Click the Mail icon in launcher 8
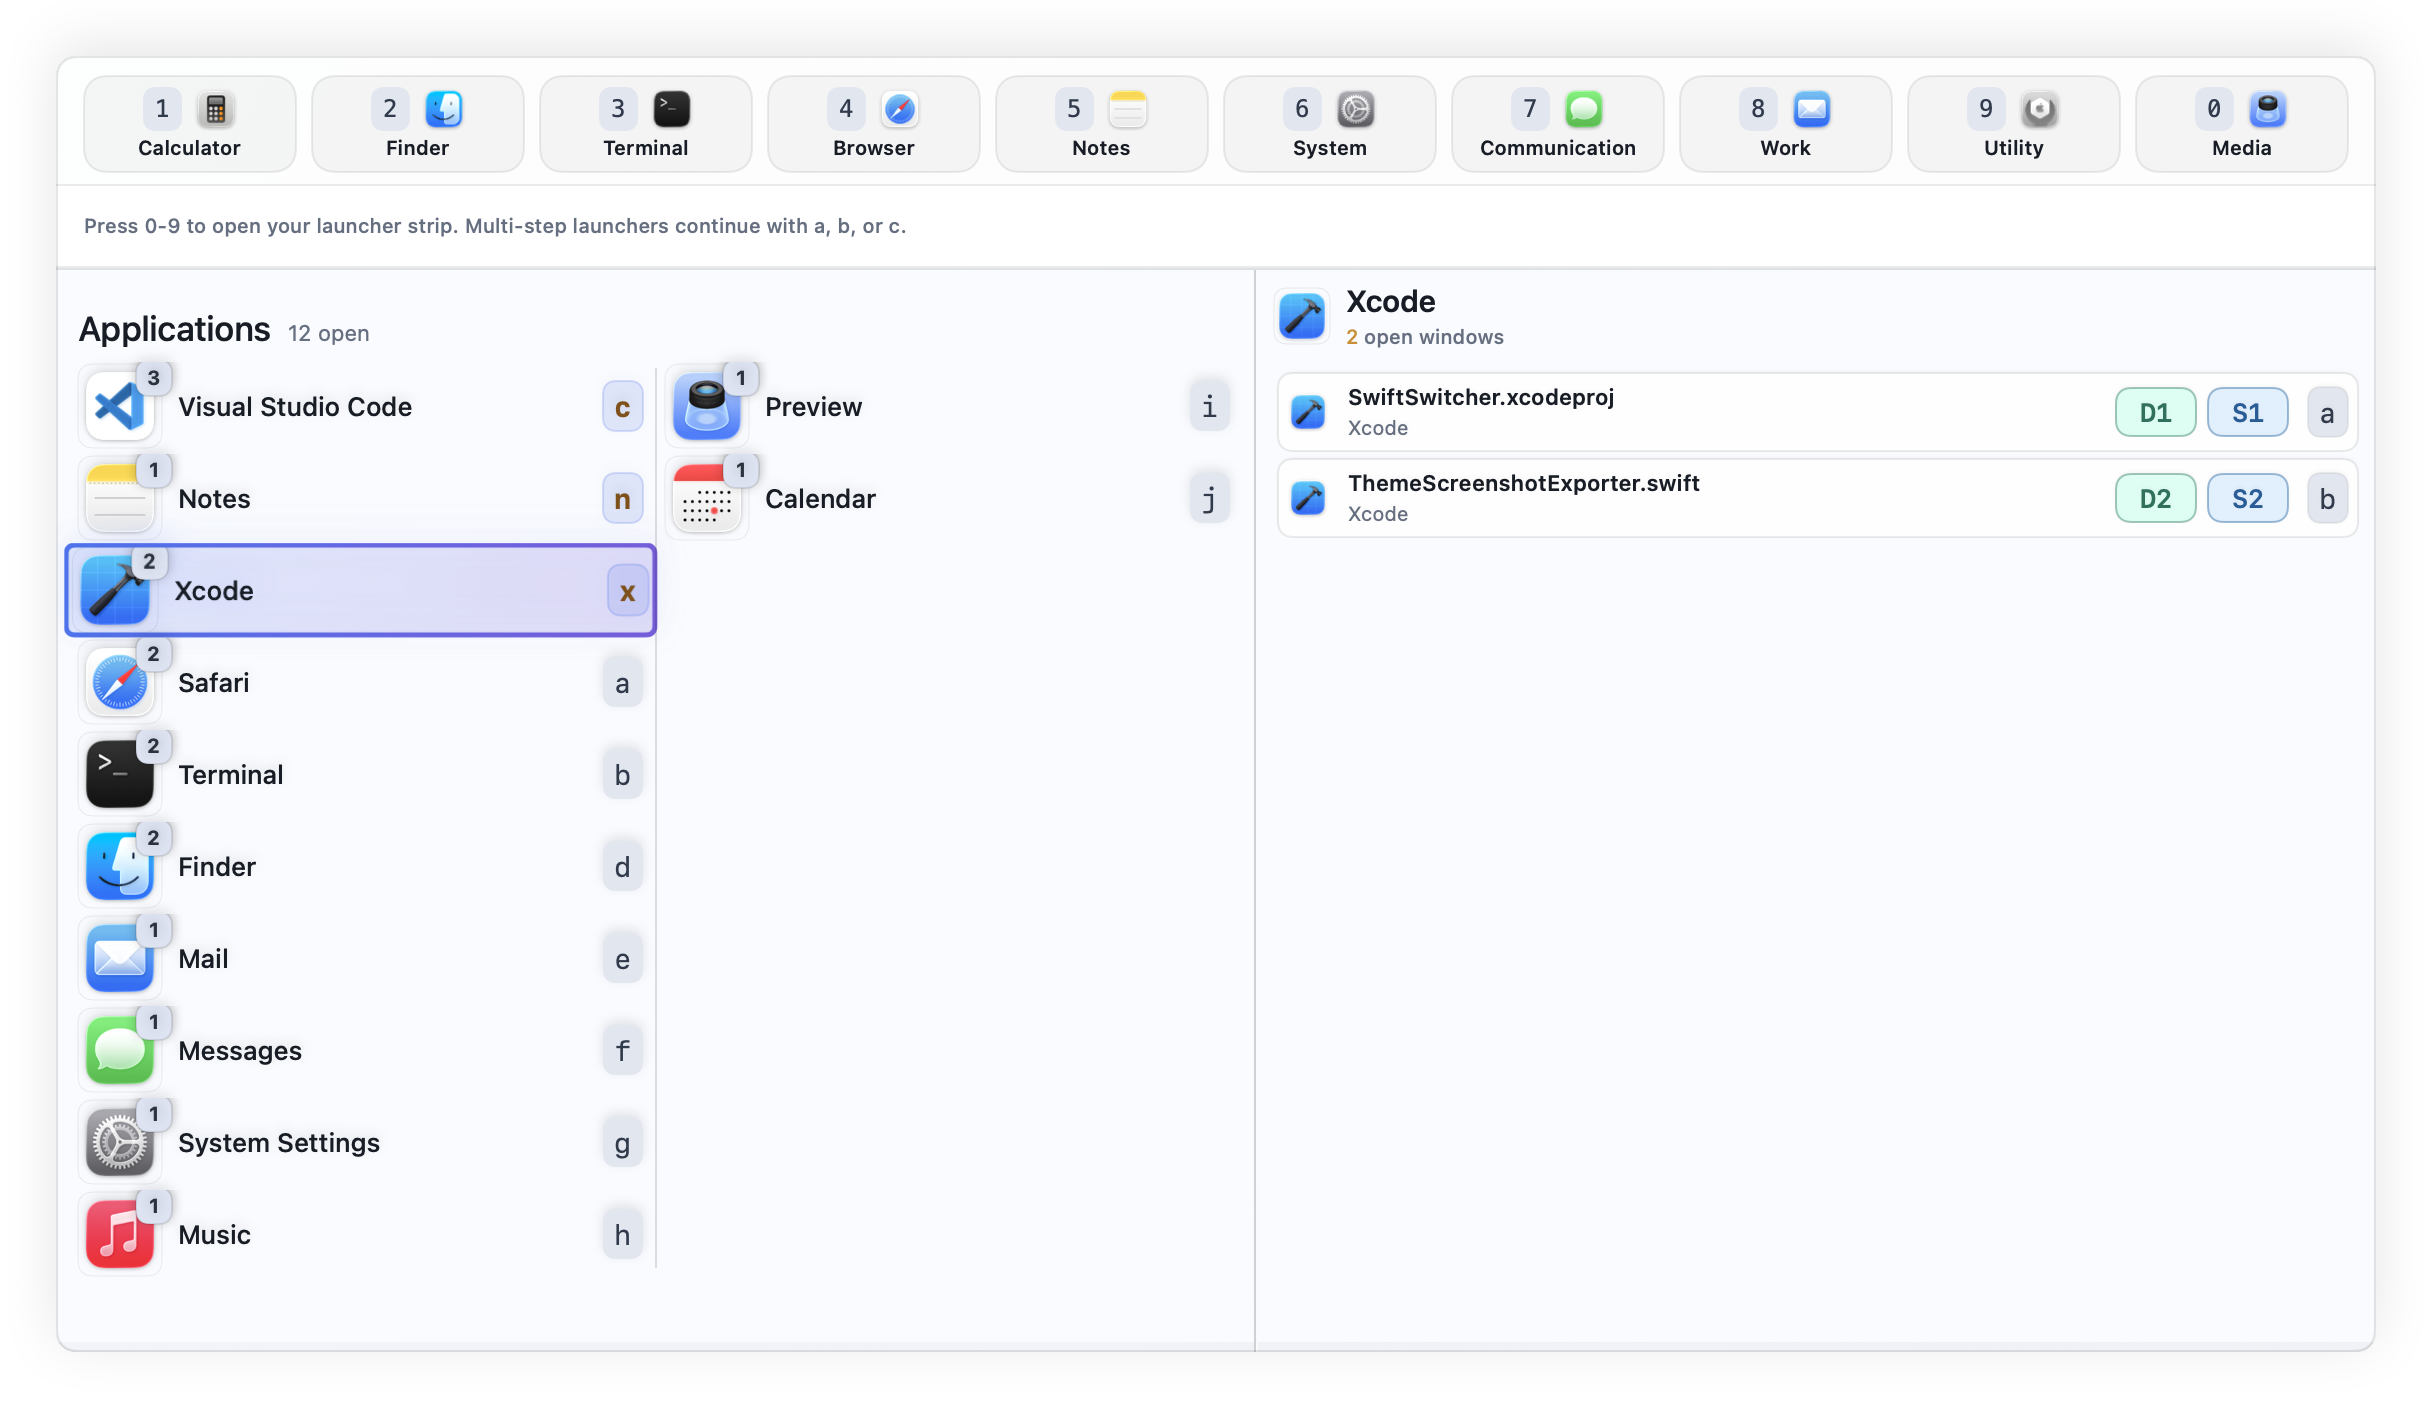2432x1408 pixels. [x=1812, y=109]
